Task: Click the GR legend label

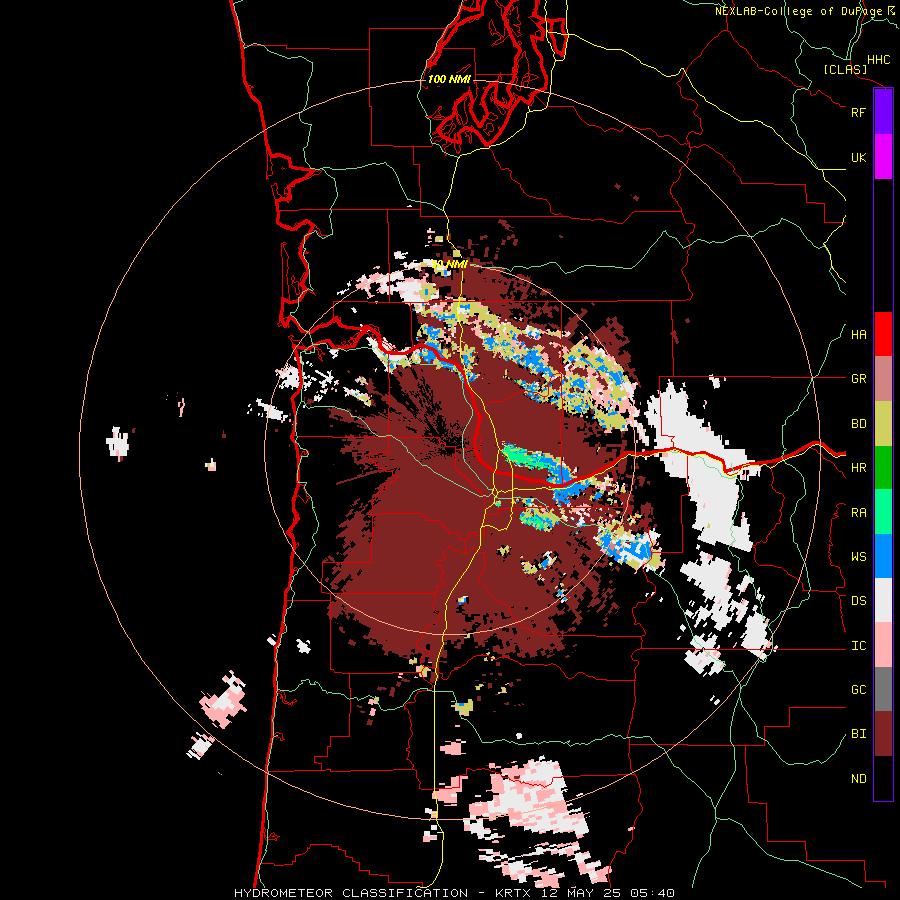Action: tap(858, 379)
